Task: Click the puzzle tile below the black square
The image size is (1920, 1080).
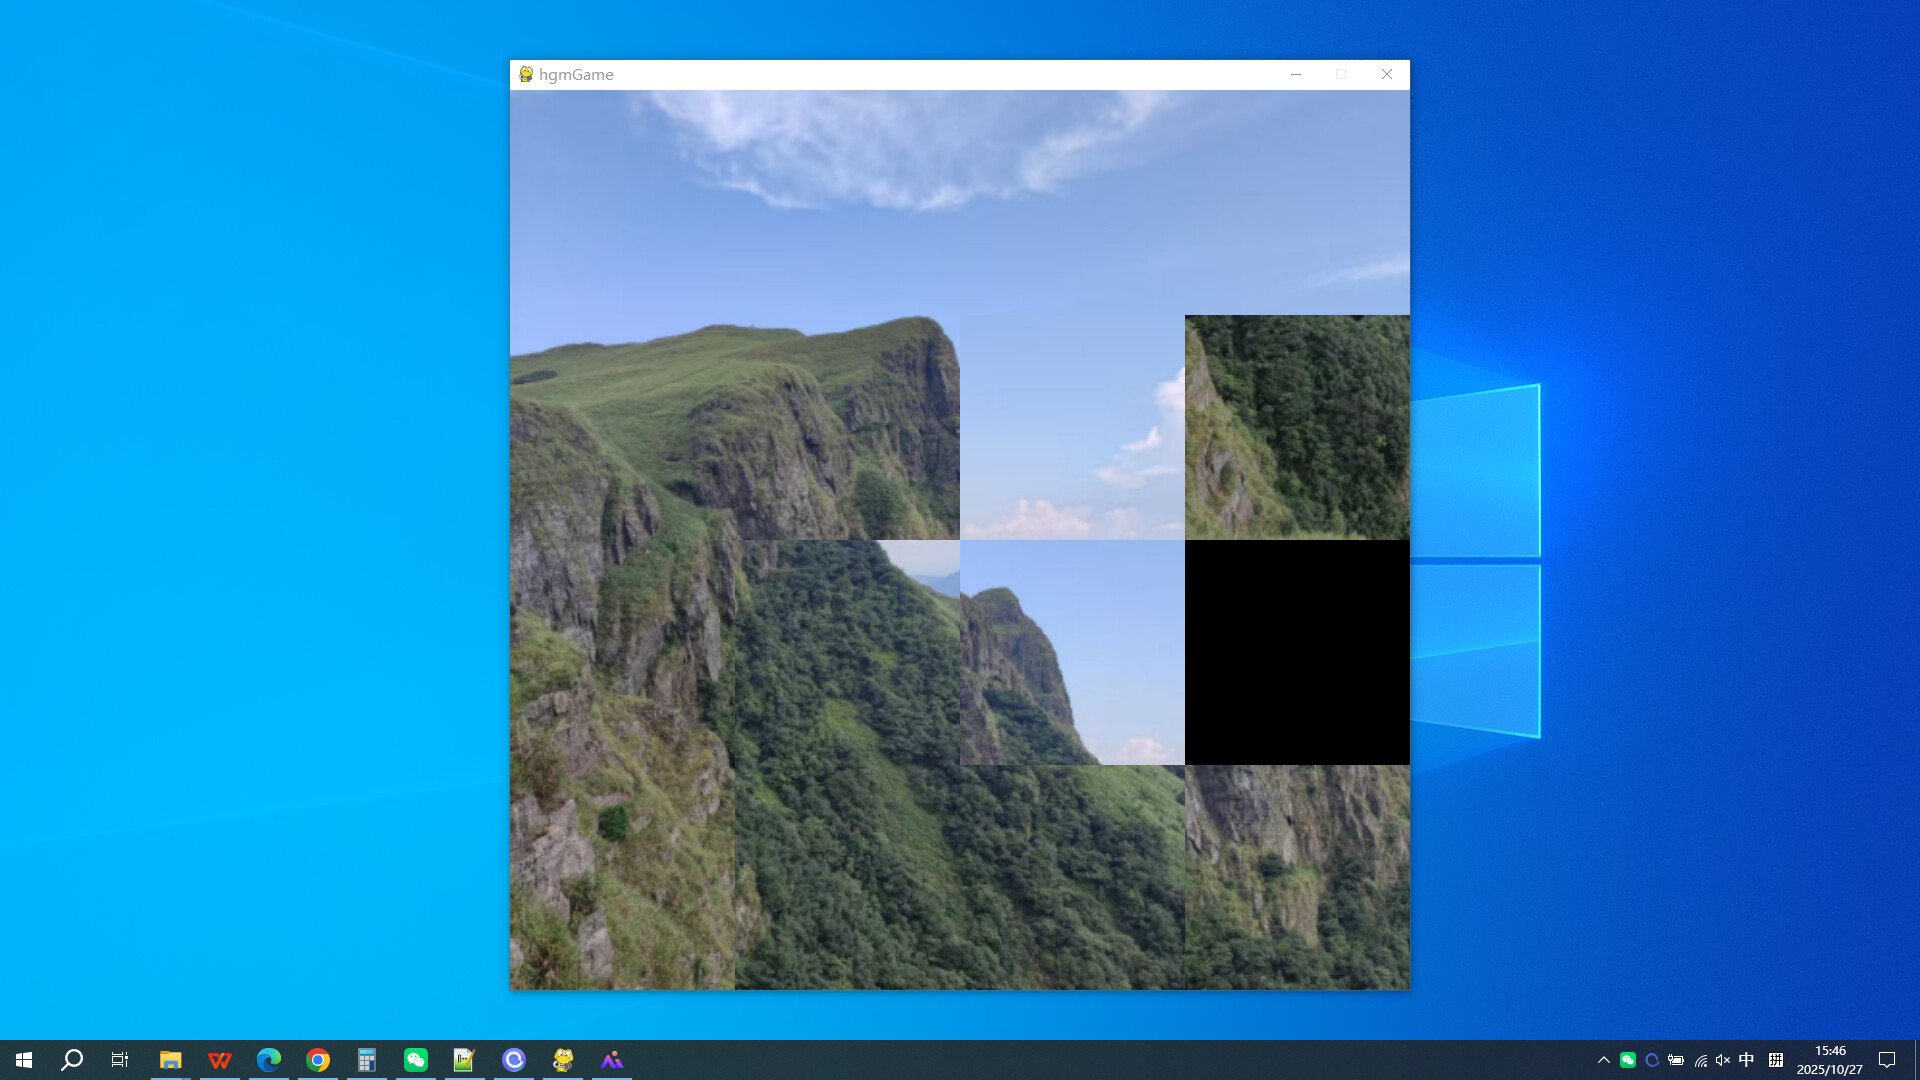Action: click(1296, 877)
